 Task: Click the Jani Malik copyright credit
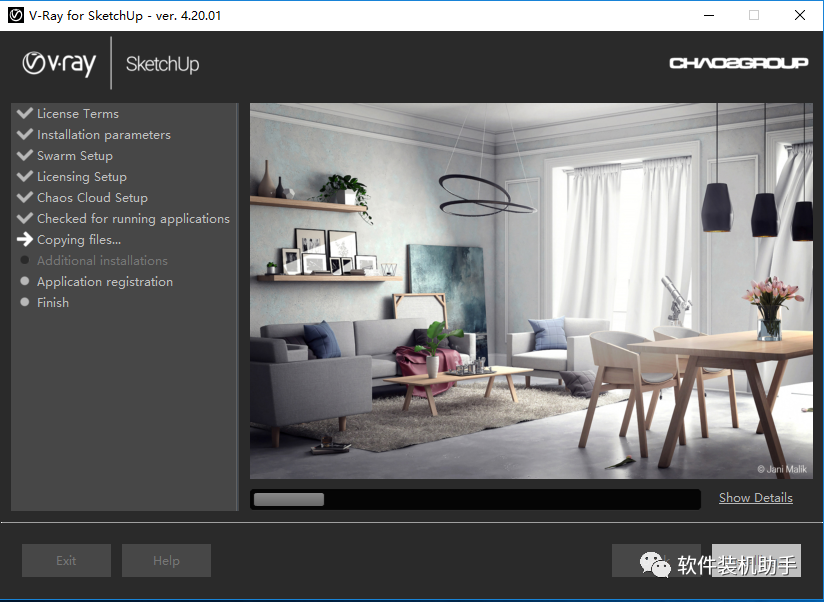(x=782, y=469)
